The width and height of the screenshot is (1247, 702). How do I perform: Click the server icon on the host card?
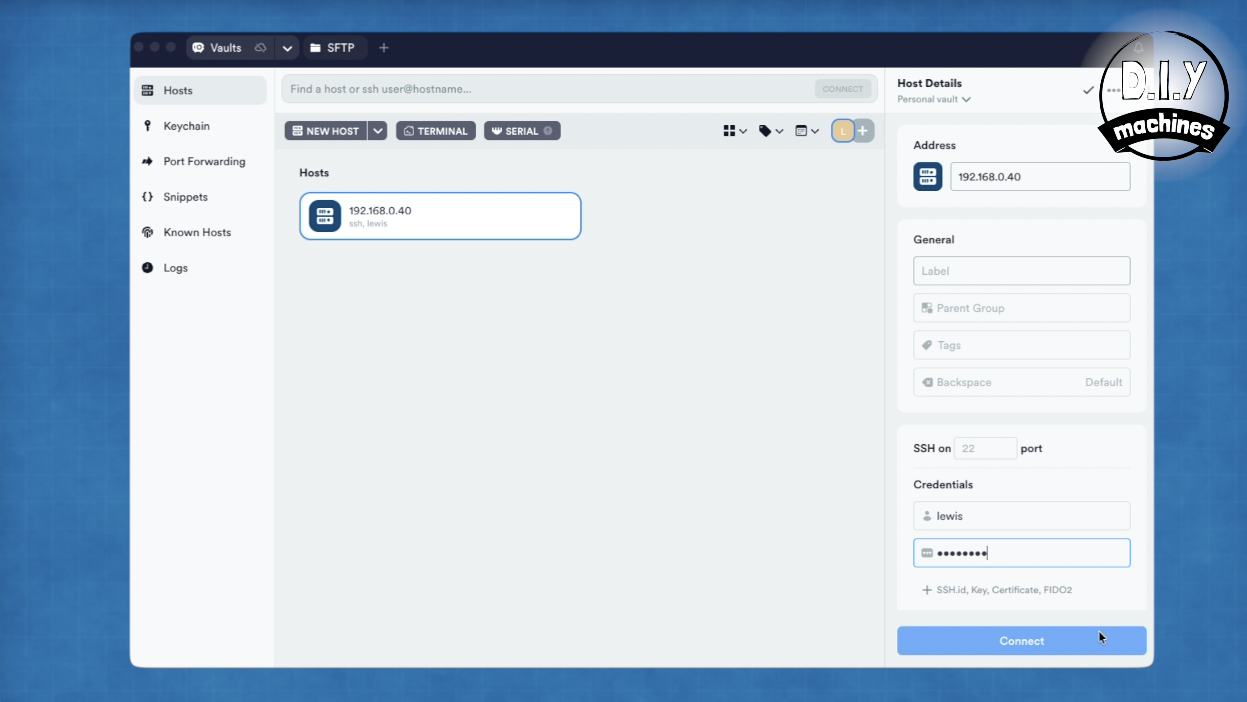325,216
